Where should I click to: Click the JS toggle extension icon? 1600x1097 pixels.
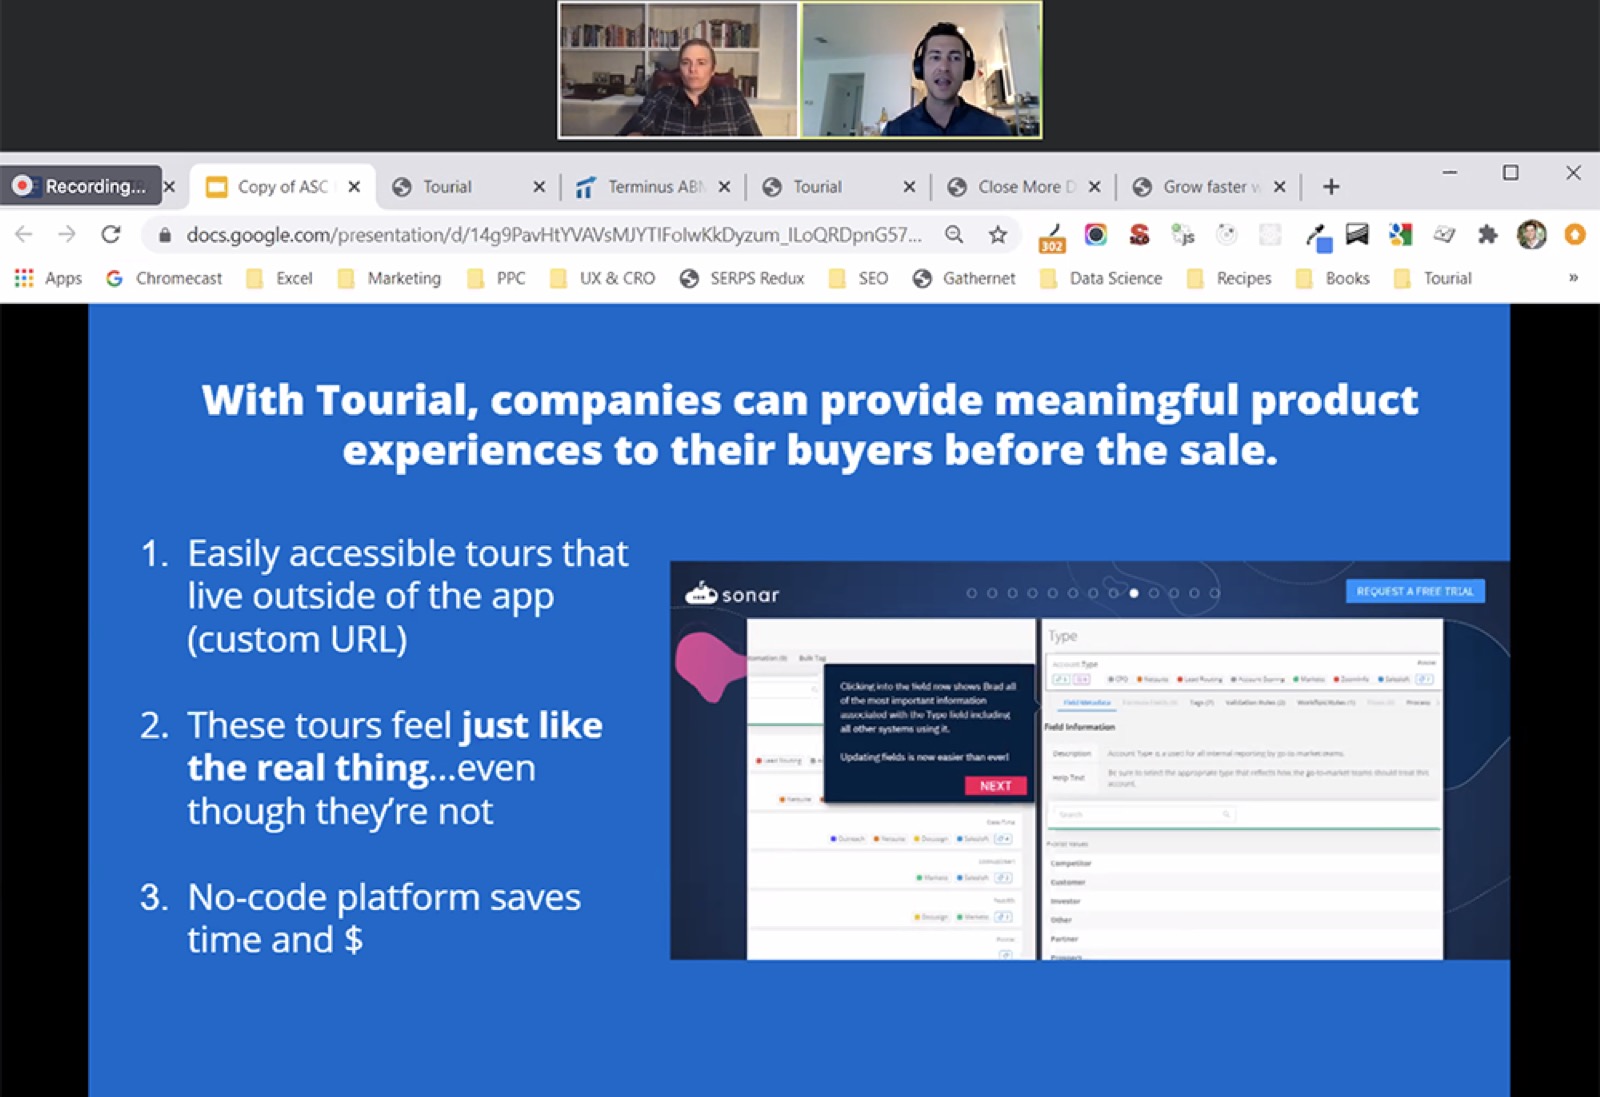pyautogui.click(x=1183, y=235)
